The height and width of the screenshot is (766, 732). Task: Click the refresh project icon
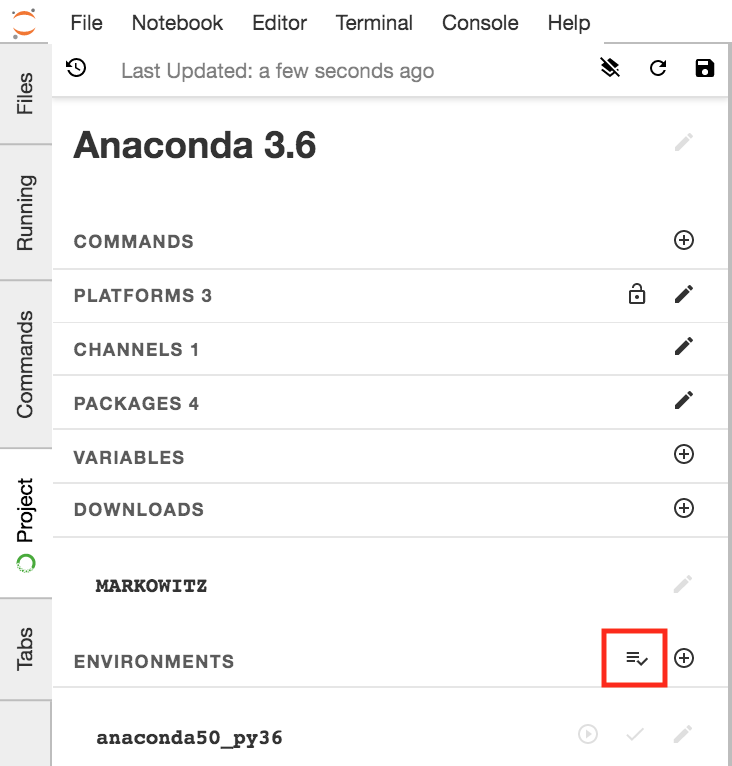click(x=657, y=68)
